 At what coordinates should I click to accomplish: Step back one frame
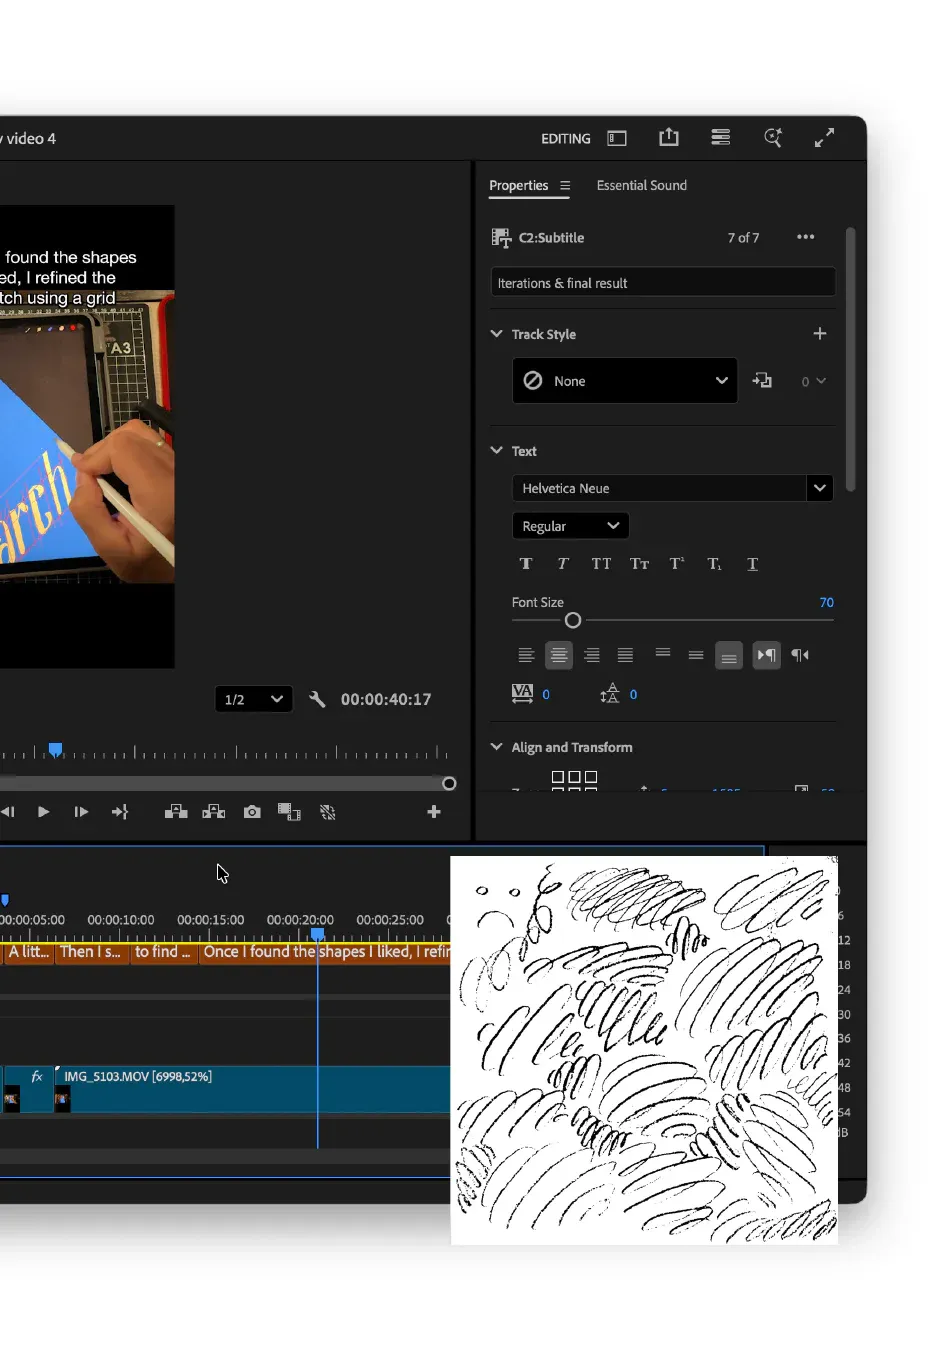pyautogui.click(x=7, y=812)
